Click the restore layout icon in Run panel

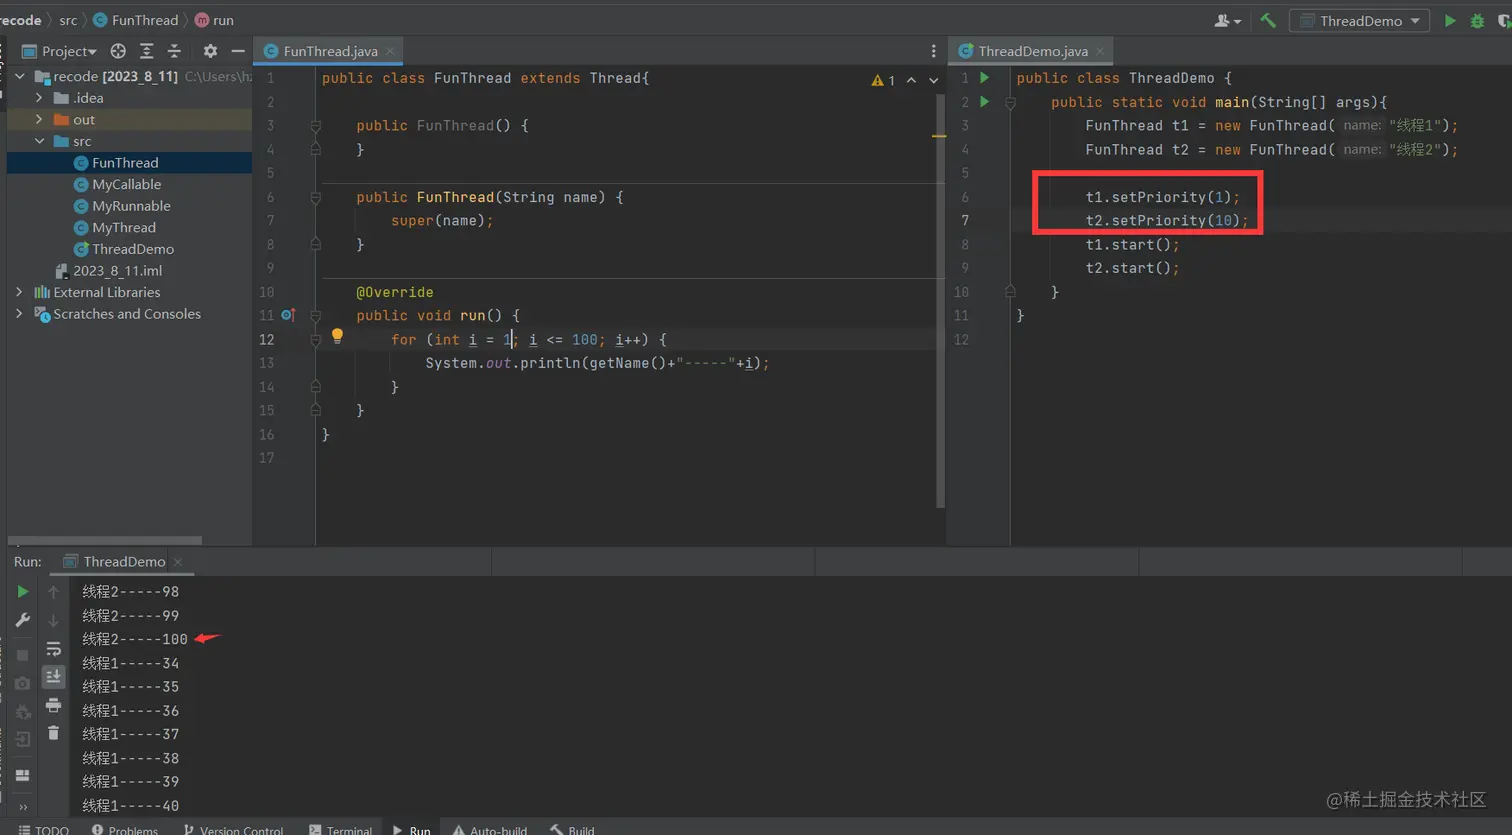(x=22, y=776)
